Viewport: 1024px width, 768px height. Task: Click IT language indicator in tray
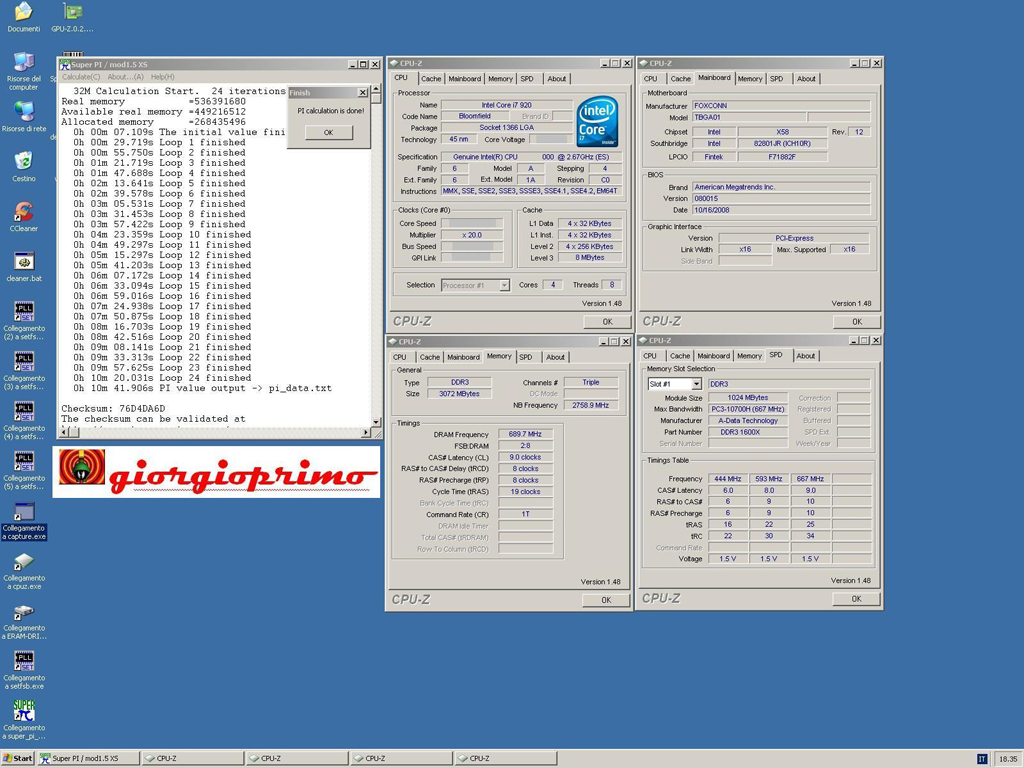click(x=982, y=759)
